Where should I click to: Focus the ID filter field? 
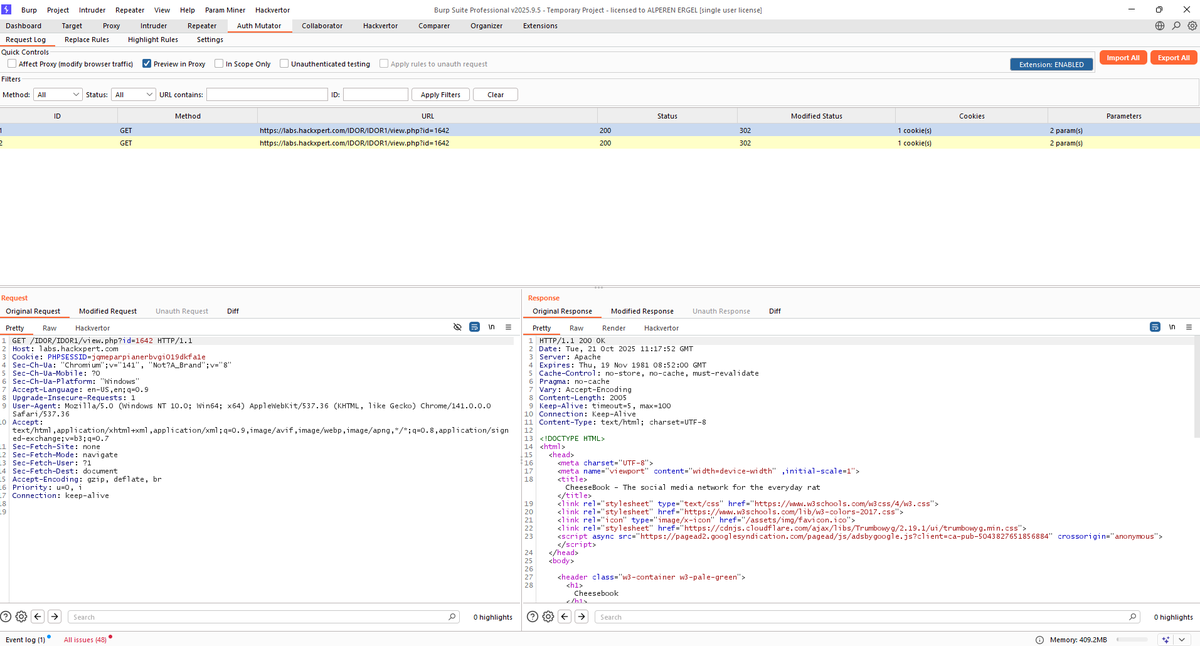pos(376,95)
